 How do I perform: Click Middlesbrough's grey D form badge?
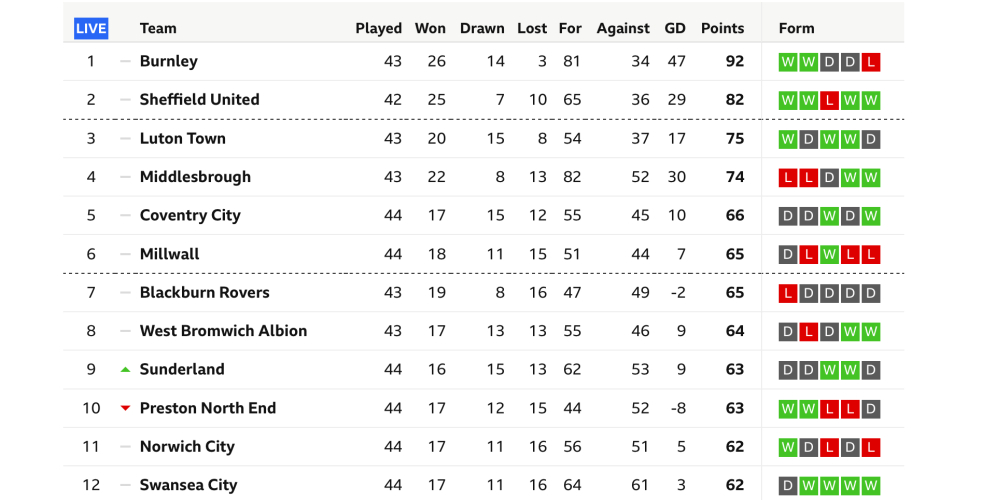(x=829, y=178)
